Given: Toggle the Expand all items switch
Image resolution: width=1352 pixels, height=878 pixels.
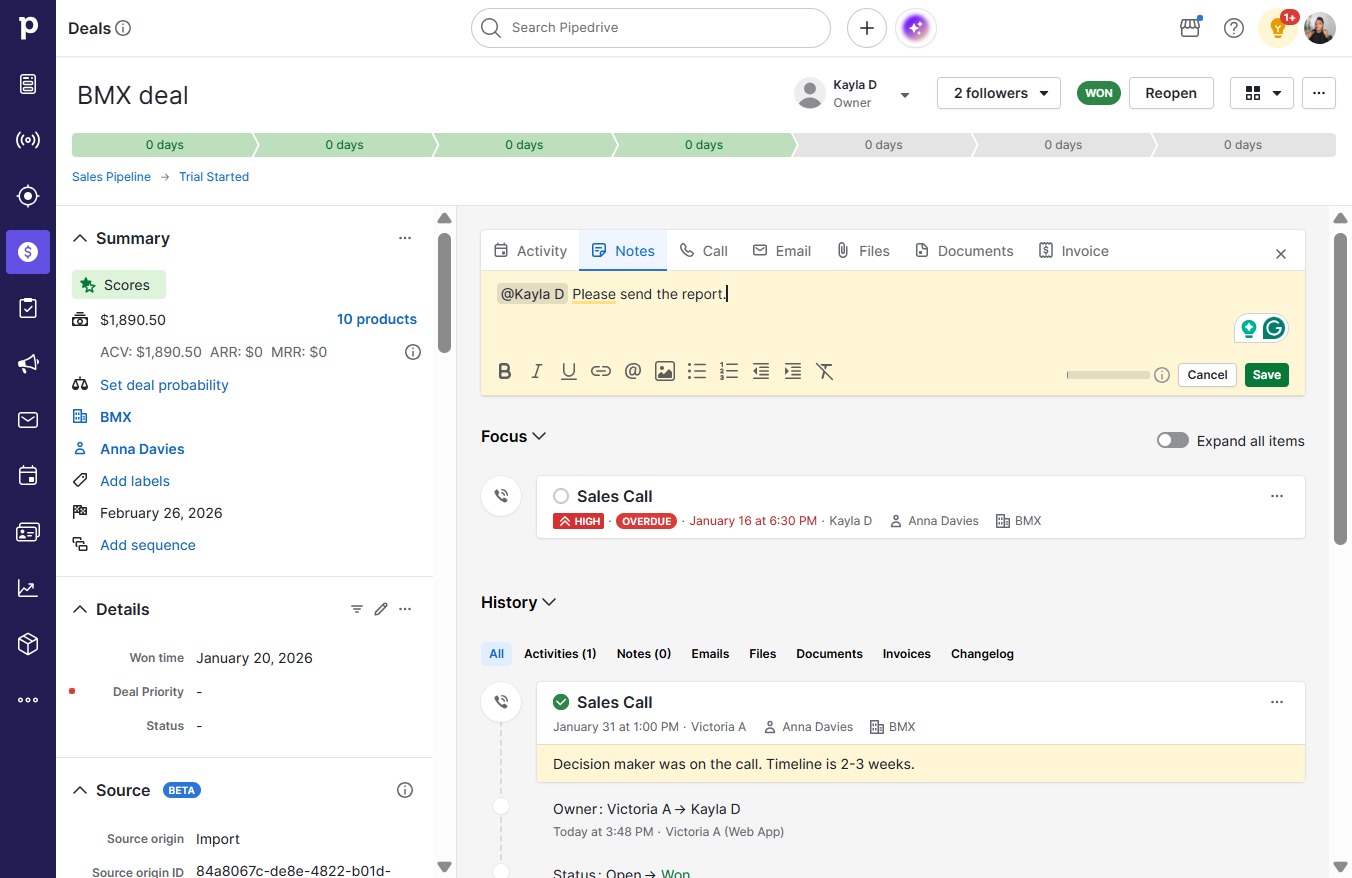Looking at the screenshot, I should tap(1173, 441).
